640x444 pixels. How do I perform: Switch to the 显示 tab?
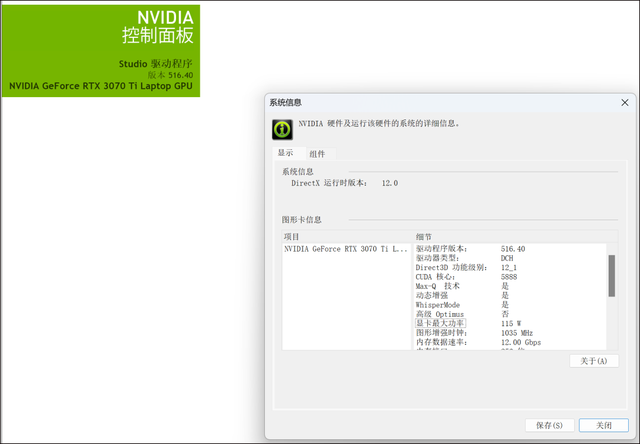point(285,153)
